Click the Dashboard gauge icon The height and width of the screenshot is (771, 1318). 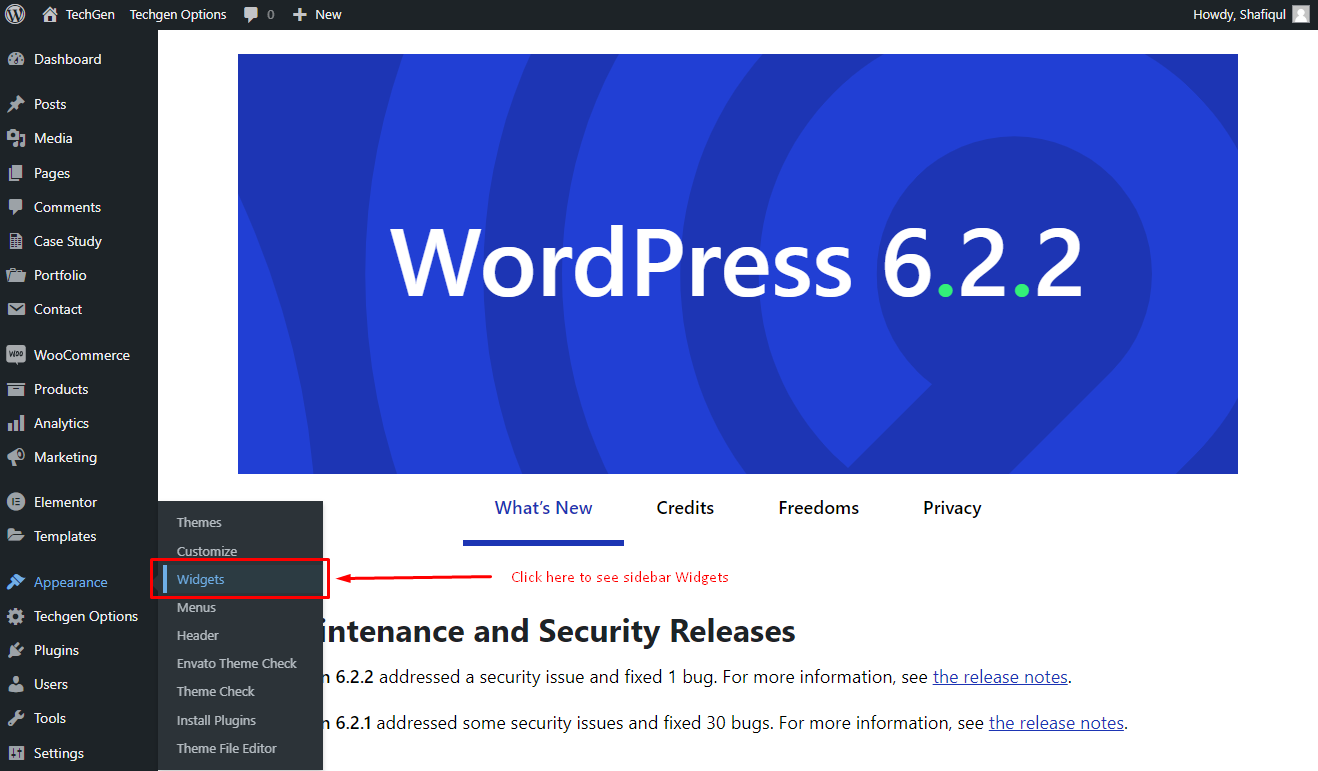[x=15, y=59]
